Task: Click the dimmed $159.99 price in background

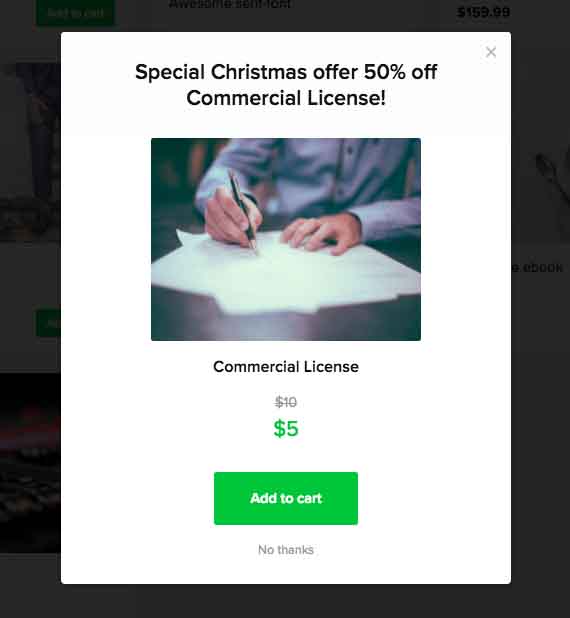Action: [x=483, y=12]
